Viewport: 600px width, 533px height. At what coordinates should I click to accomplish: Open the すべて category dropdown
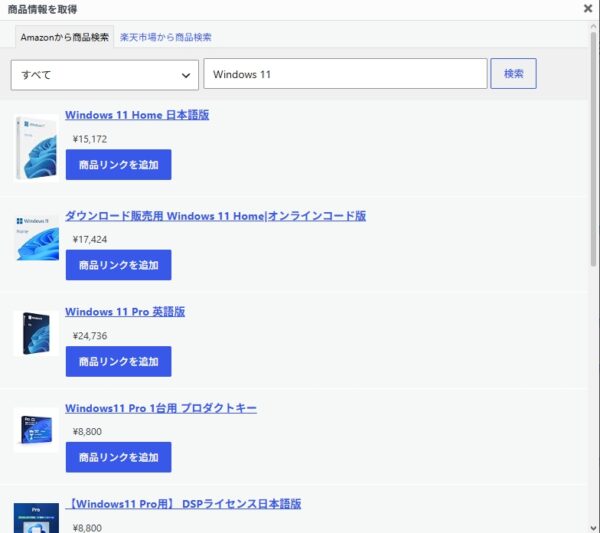pos(105,75)
